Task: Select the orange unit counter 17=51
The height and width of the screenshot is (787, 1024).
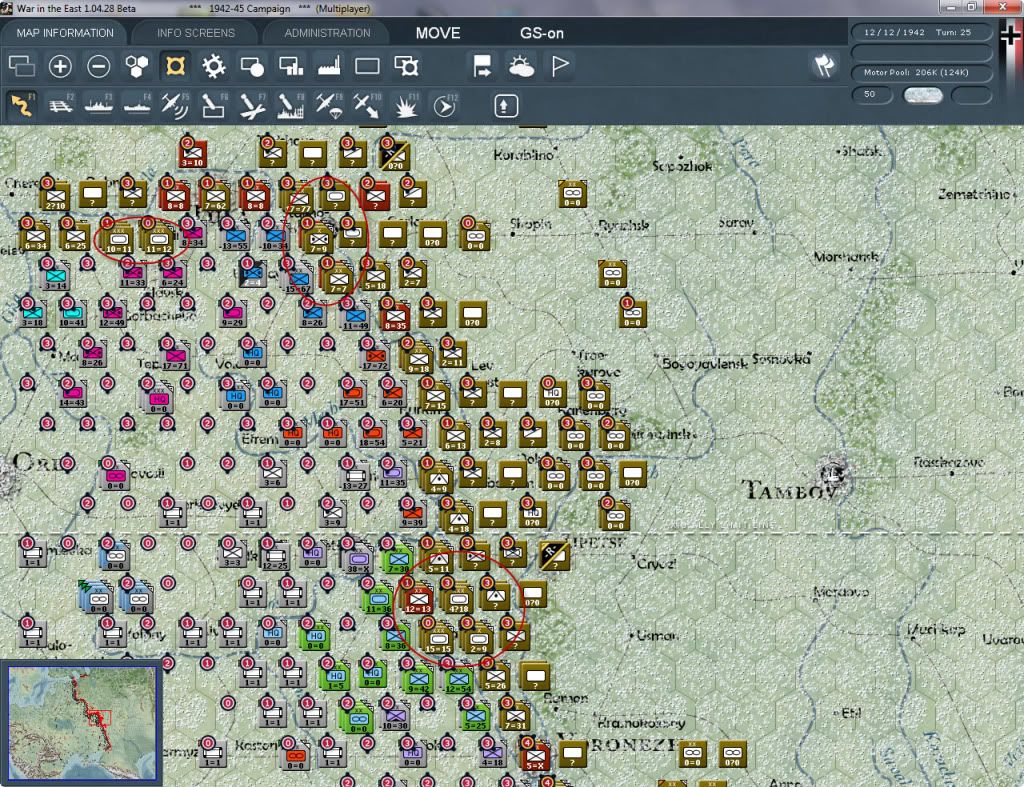Action: (x=352, y=394)
